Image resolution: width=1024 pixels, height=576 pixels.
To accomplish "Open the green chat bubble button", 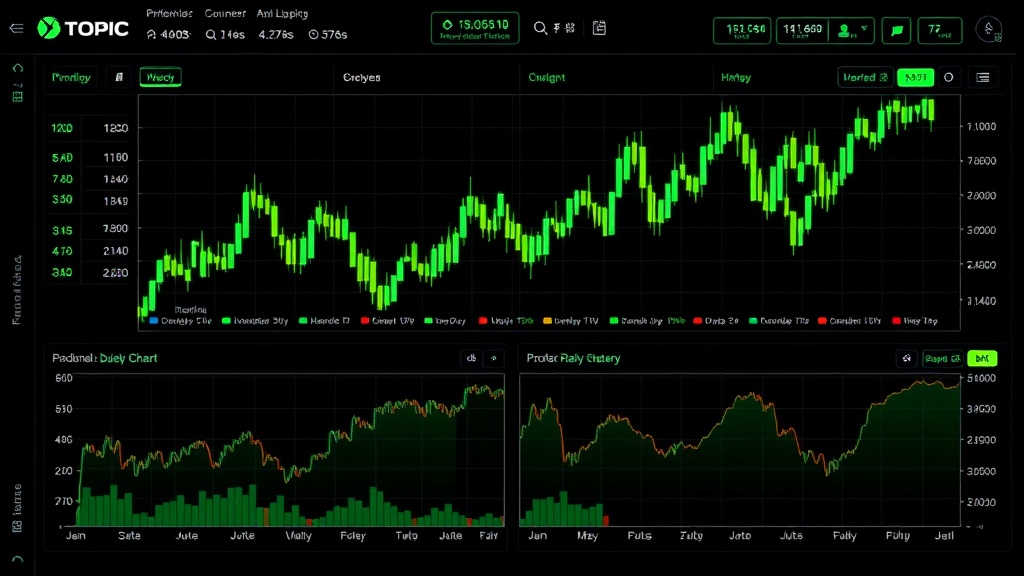I will (x=897, y=31).
